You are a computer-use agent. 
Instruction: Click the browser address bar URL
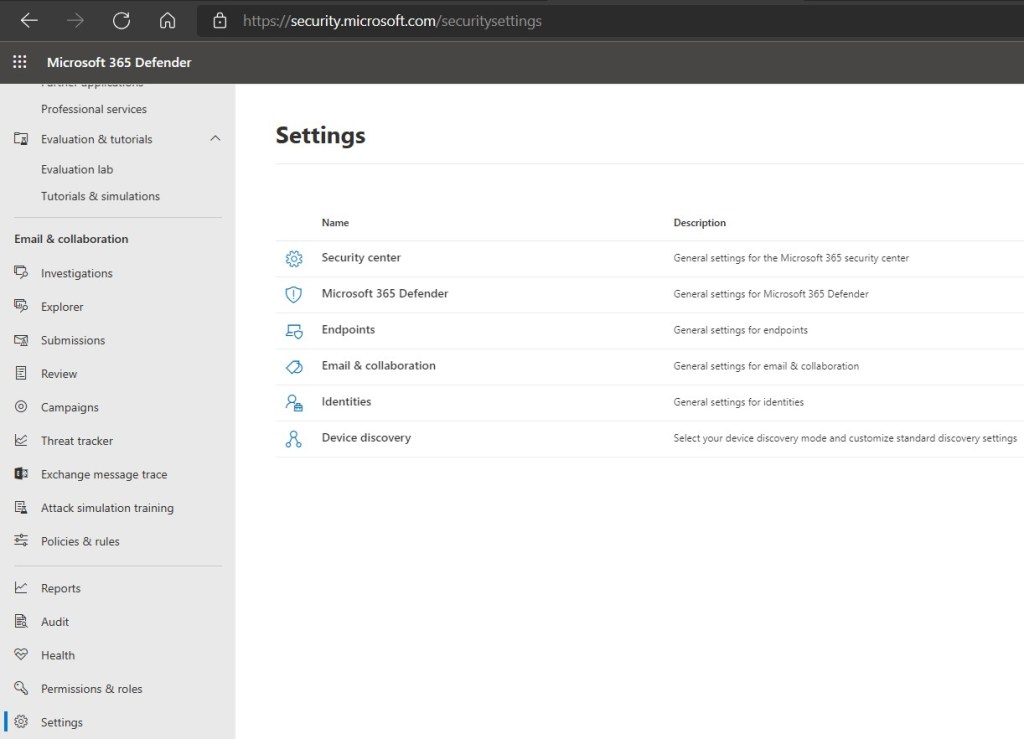(392, 20)
